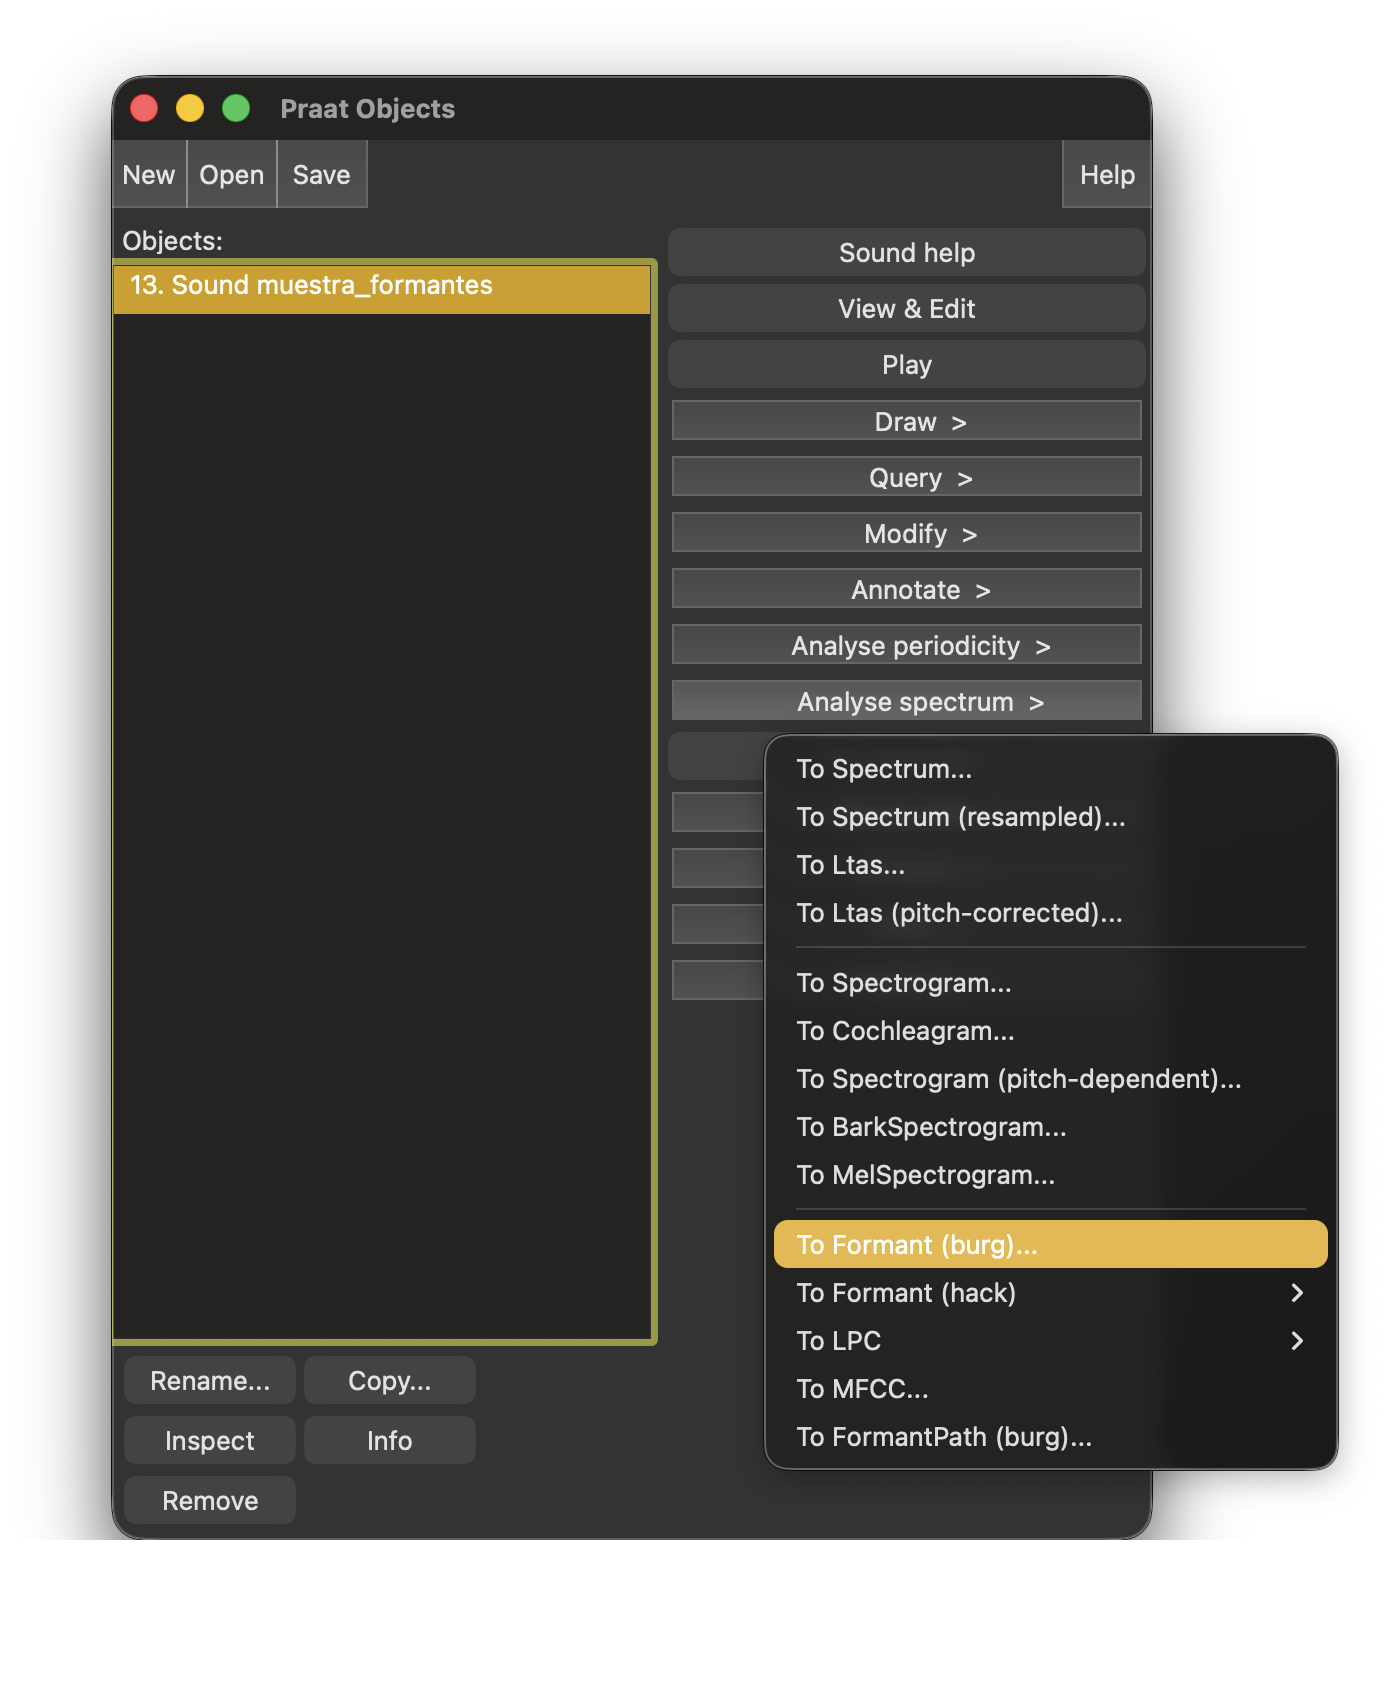Open the Save menu
This screenshot has height=1688, width=1384.
pos(321,175)
